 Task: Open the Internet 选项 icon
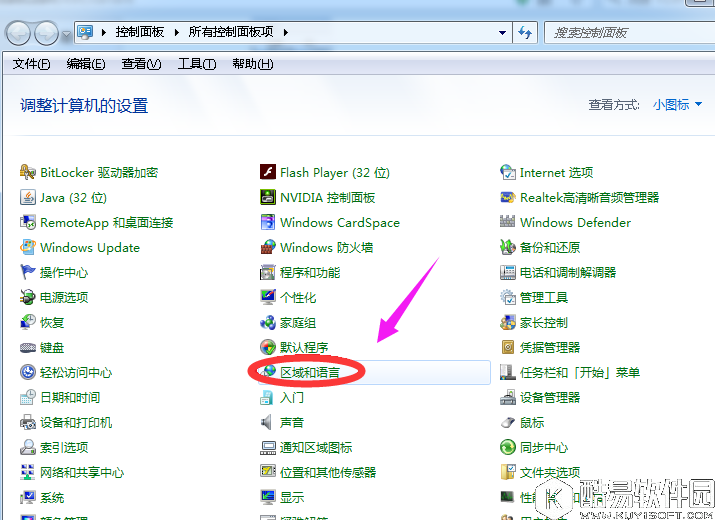508,172
